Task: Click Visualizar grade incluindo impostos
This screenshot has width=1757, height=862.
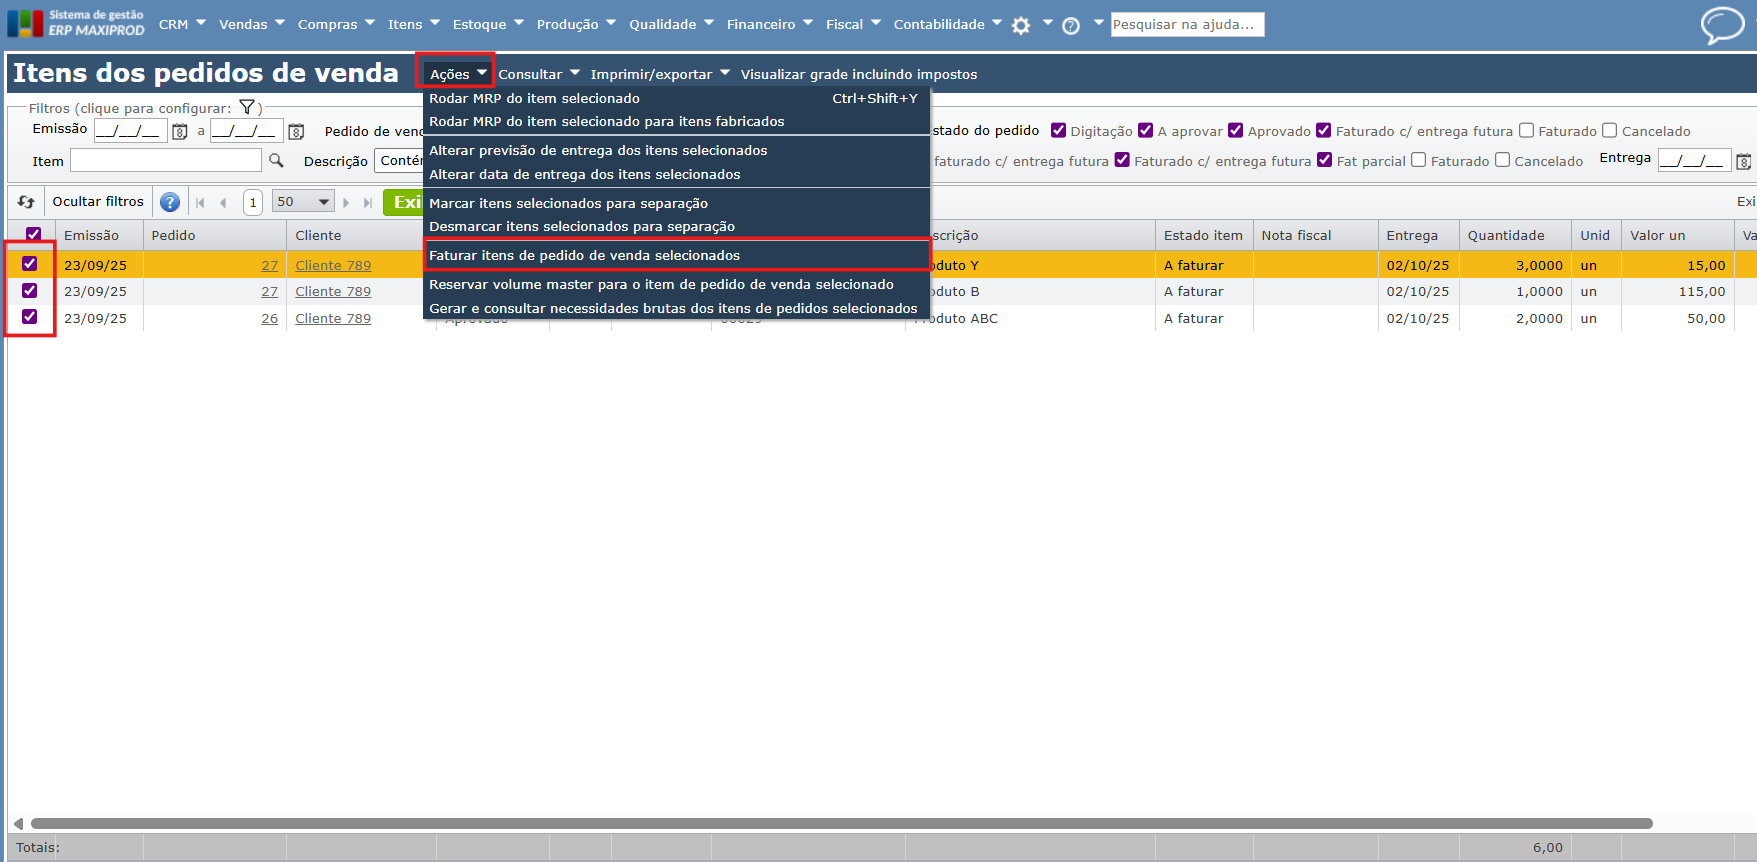Action: coord(859,74)
